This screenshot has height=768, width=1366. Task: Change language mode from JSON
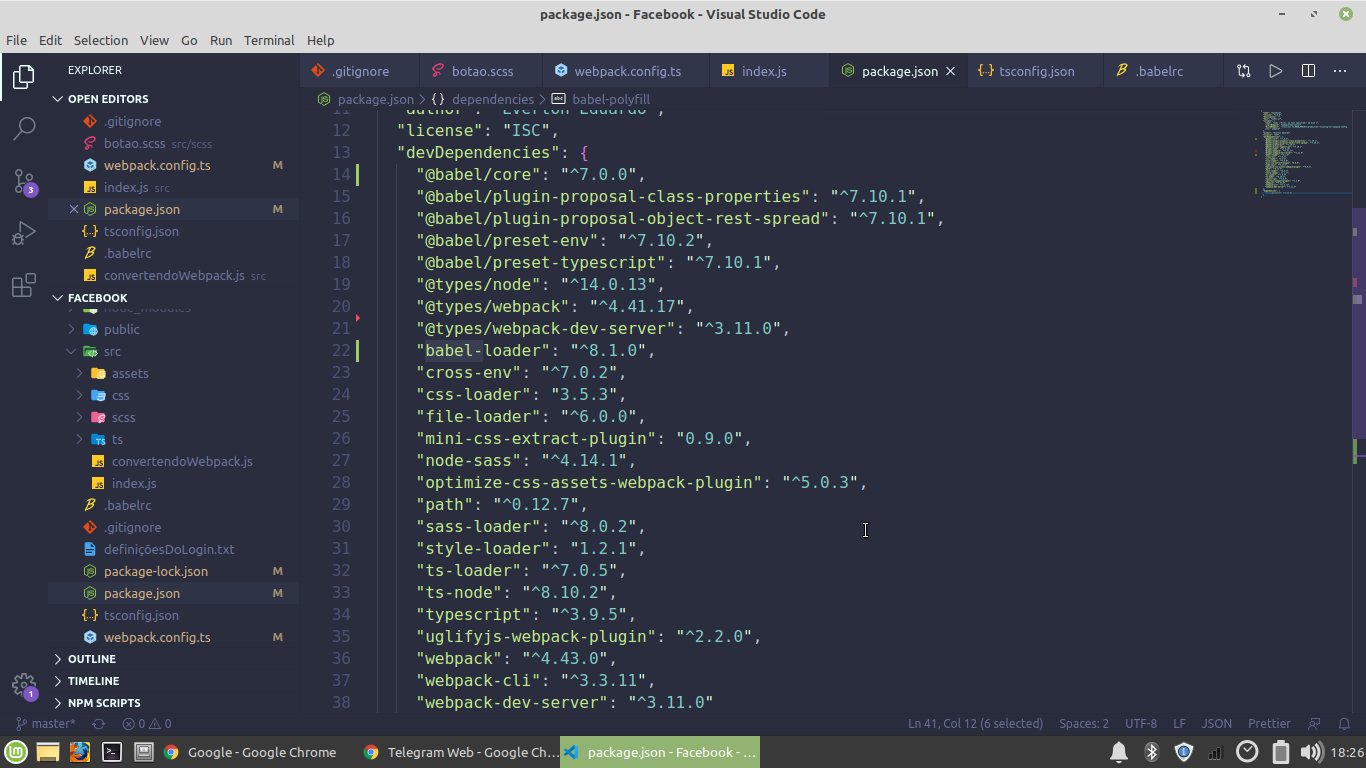click(x=1216, y=723)
